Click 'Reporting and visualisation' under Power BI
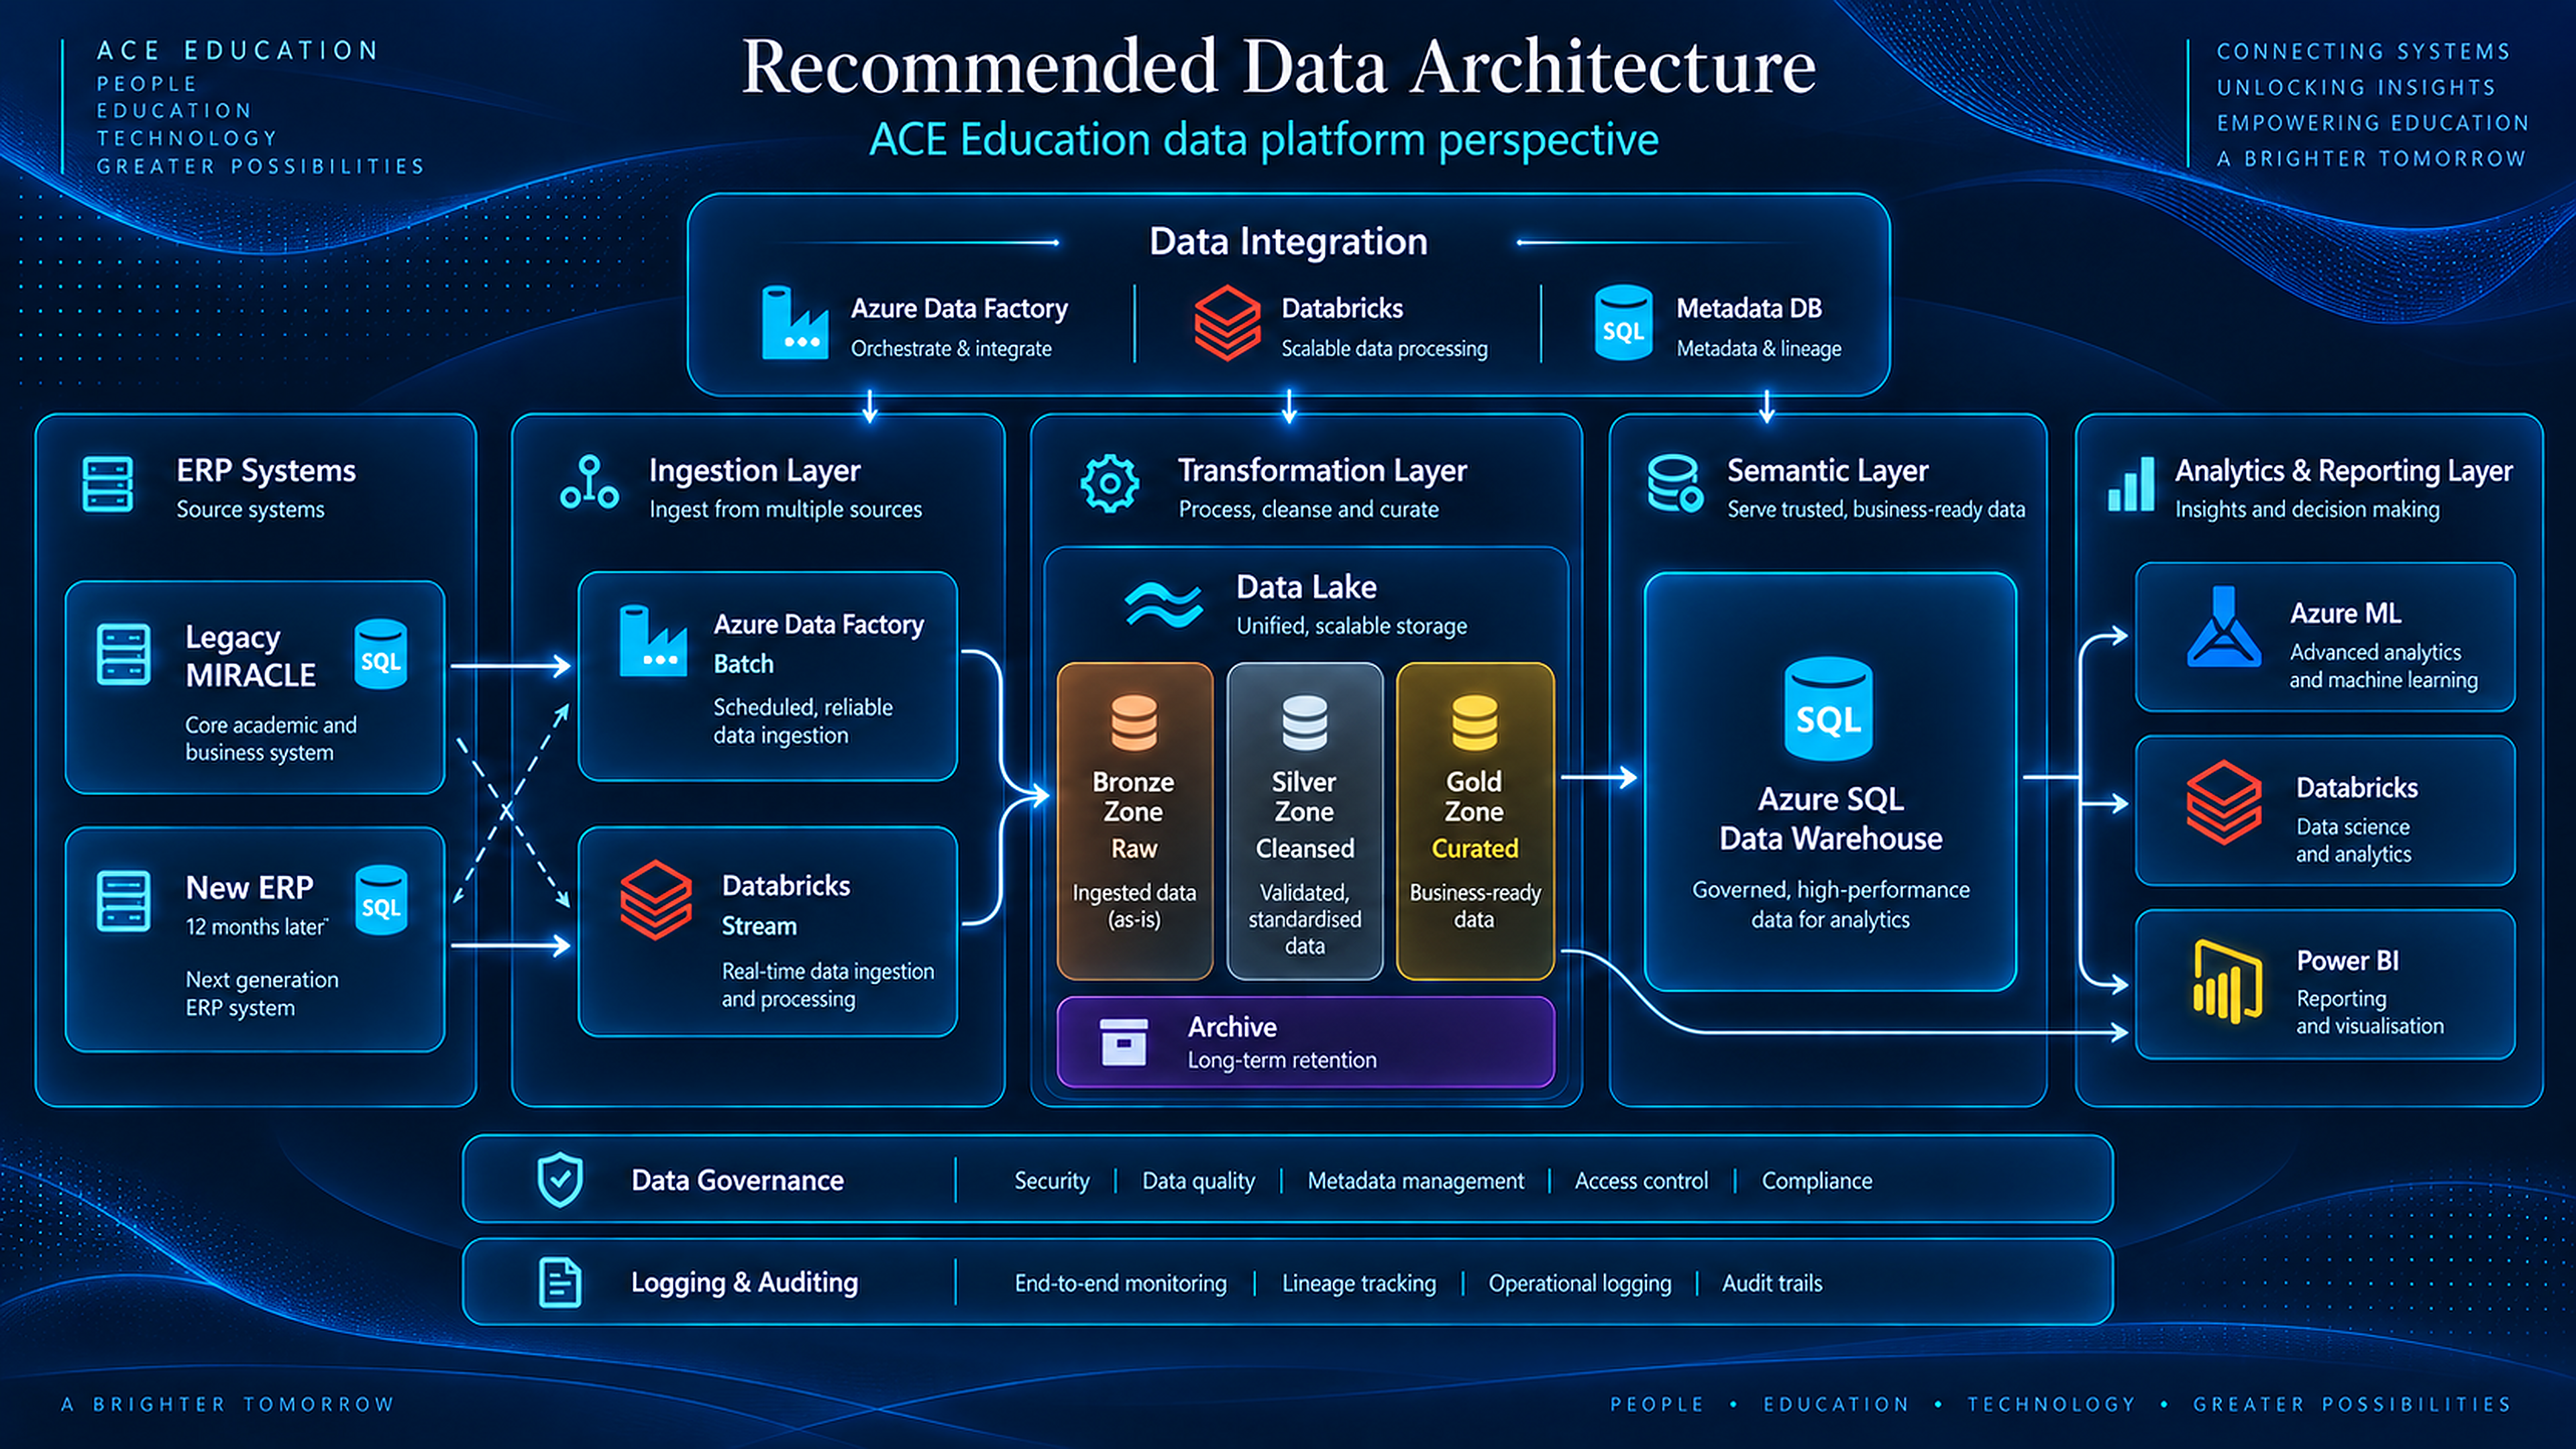The height and width of the screenshot is (1449, 2576). pos(2369,1012)
